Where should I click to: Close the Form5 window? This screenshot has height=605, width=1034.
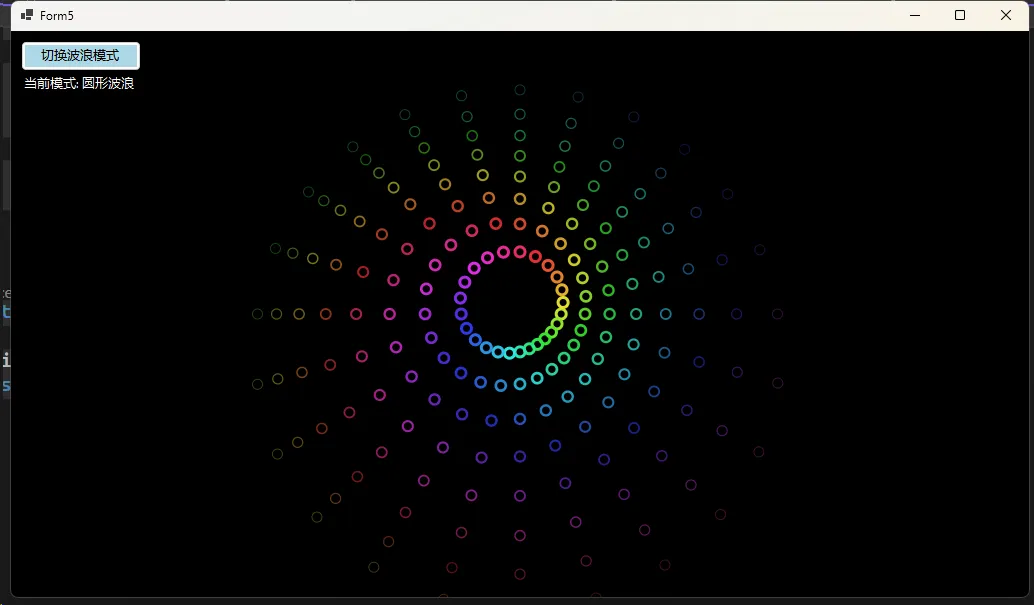pos(1006,15)
